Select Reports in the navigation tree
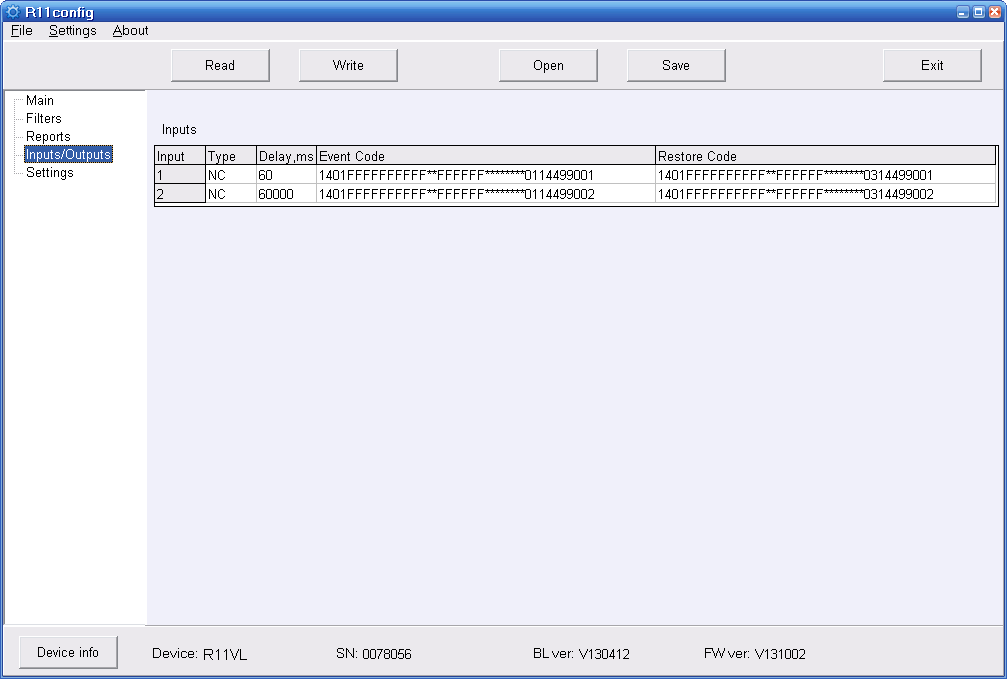 (48, 137)
